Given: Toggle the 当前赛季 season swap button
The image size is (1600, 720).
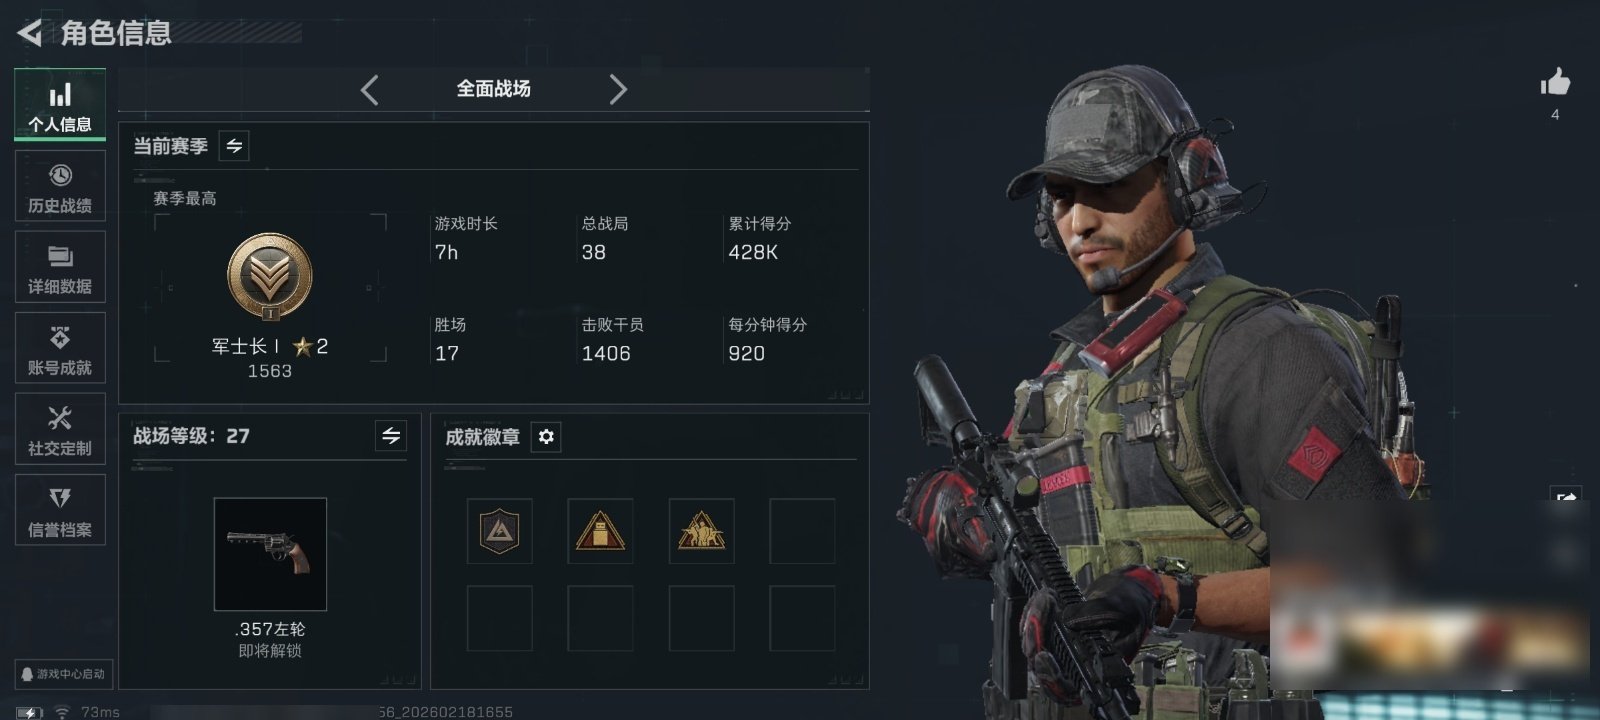Looking at the screenshot, I should 234,146.
